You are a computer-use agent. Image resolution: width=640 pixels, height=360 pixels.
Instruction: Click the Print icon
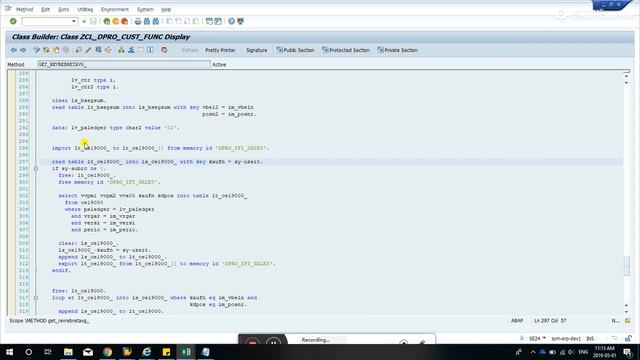tap(138, 21)
